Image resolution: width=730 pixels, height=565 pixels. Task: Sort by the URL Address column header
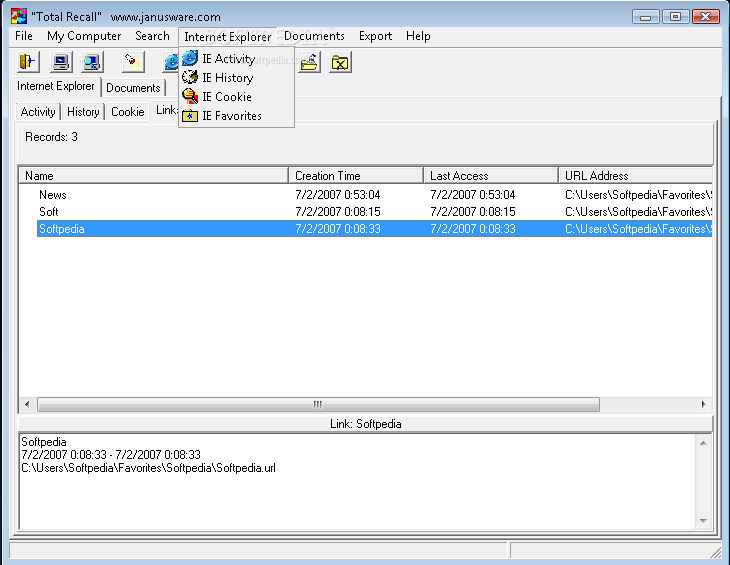(x=636, y=175)
